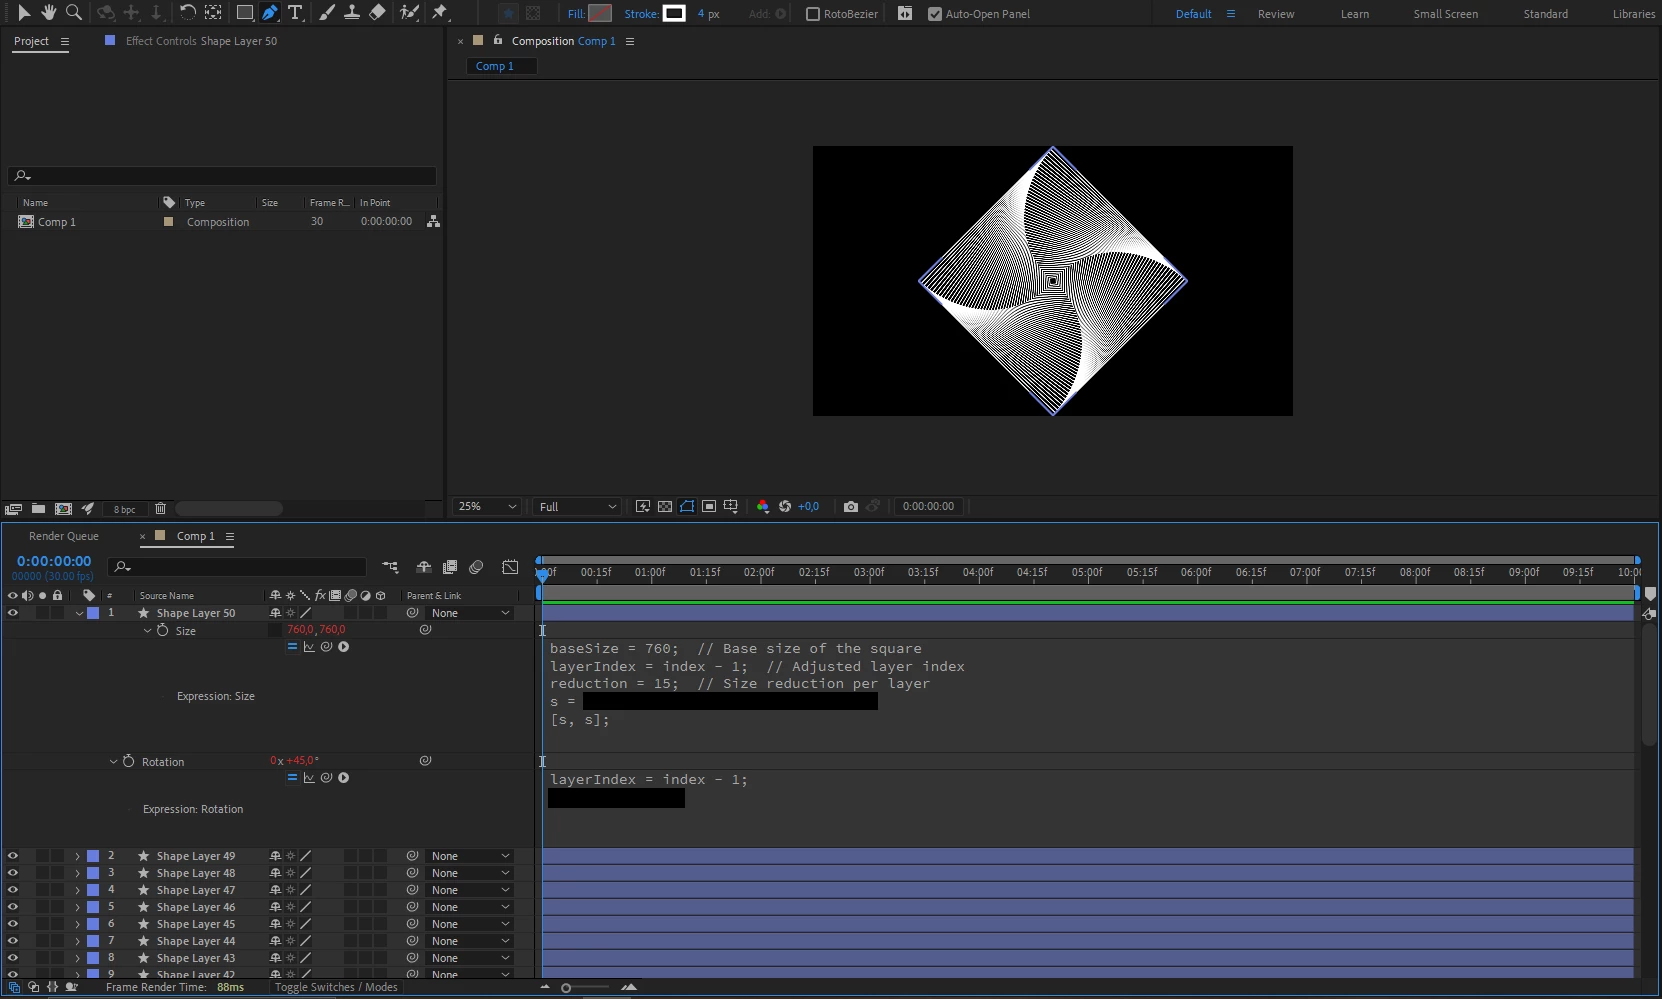Open the Fill color swatch
The image size is (1662, 999).
600,13
